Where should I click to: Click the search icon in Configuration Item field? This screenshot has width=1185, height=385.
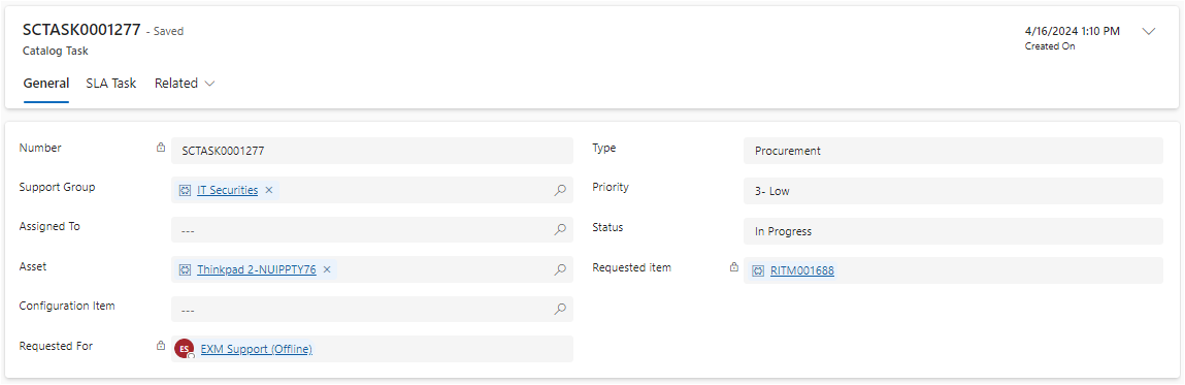pos(560,309)
